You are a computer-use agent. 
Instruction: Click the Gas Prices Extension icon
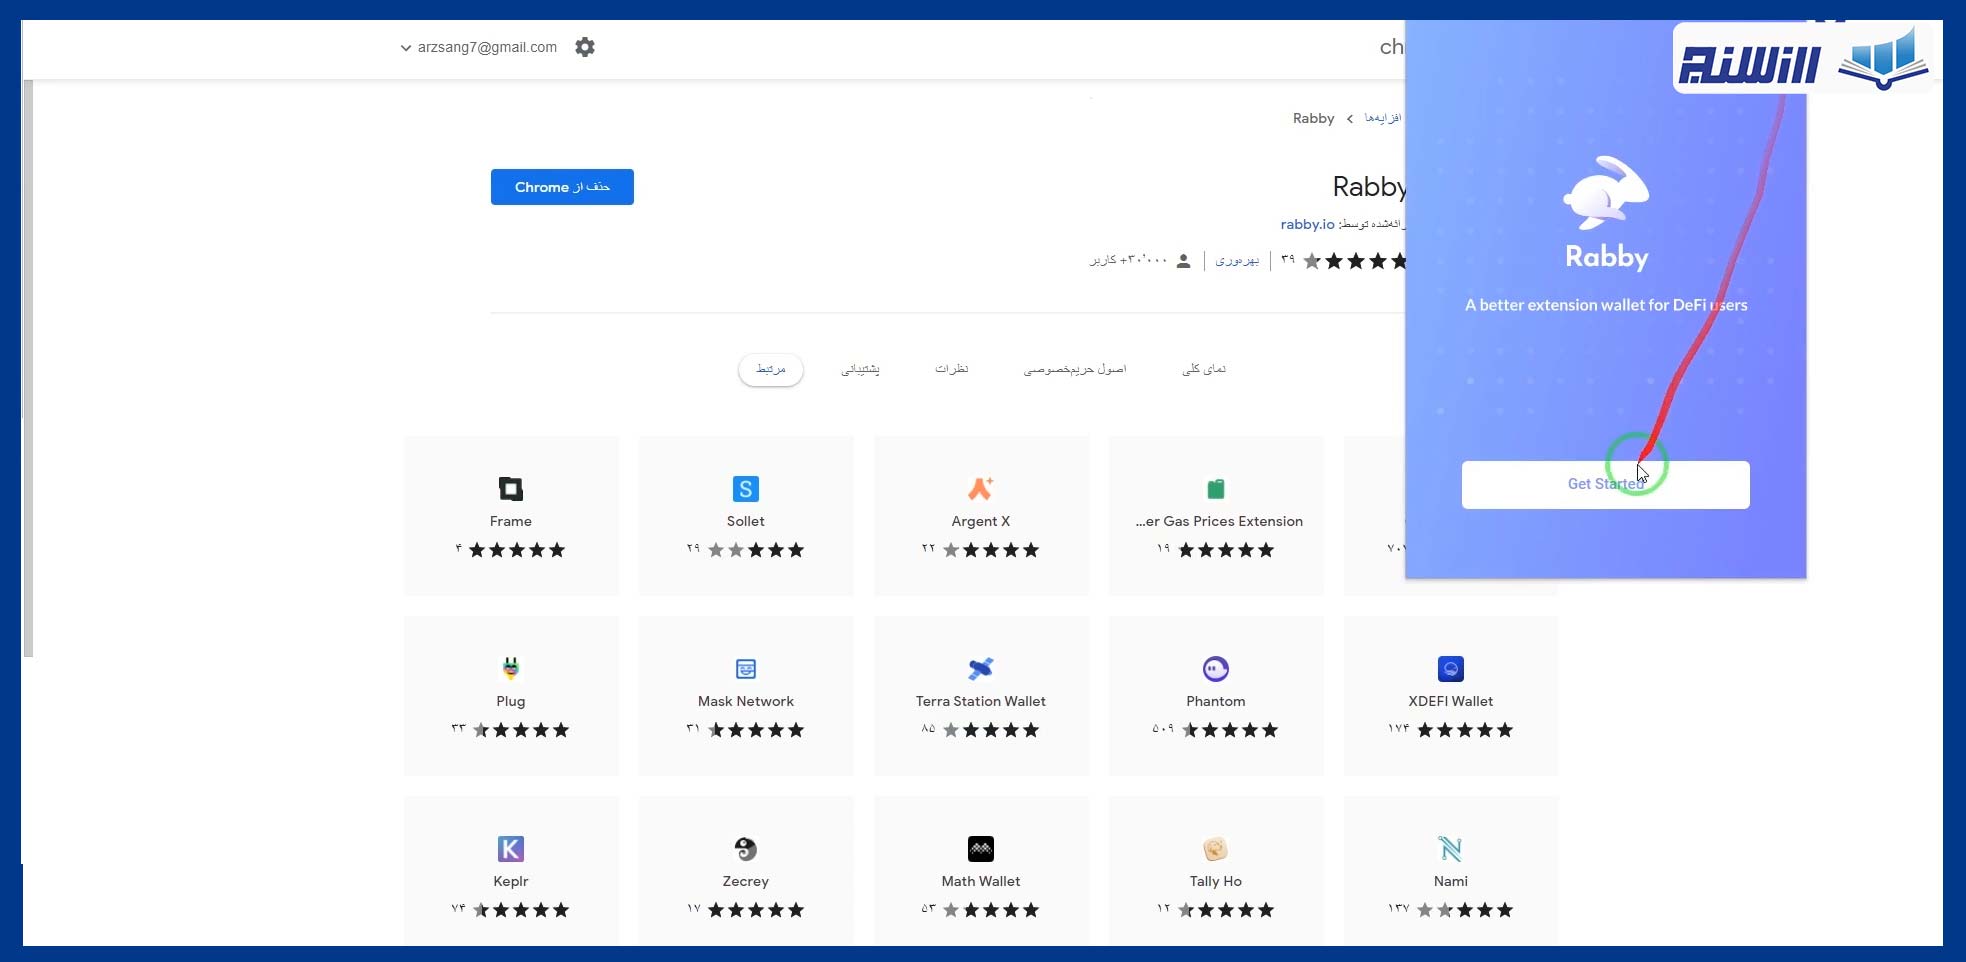pyautogui.click(x=1216, y=489)
